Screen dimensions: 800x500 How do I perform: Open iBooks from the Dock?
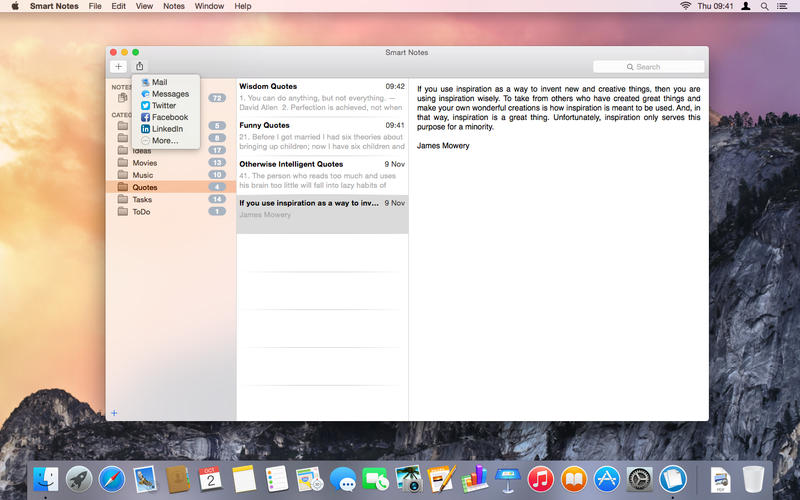573,480
